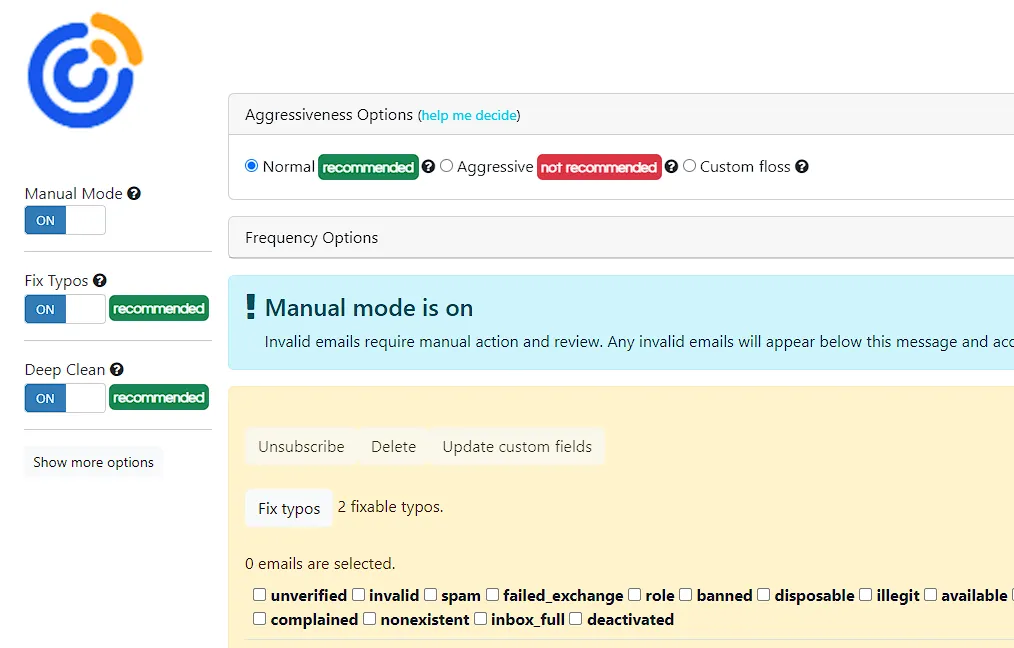Choose the Custom floss radio option
Screen dimensions: 1014x648
pyautogui.click(x=689, y=166)
